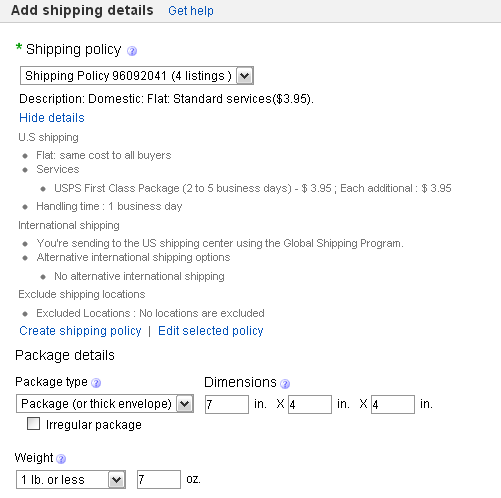Open Create shipping policy link

click(80, 331)
